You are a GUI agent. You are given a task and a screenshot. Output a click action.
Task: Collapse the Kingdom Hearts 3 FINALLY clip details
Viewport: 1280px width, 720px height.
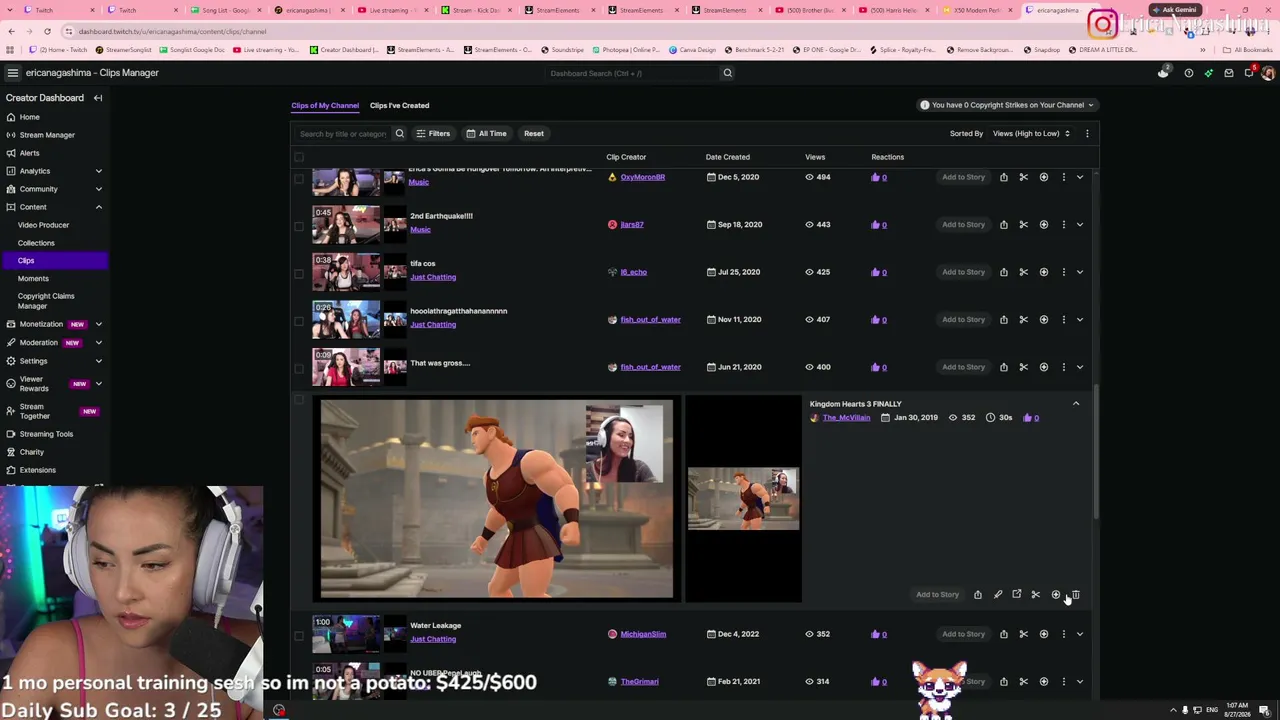1076,404
